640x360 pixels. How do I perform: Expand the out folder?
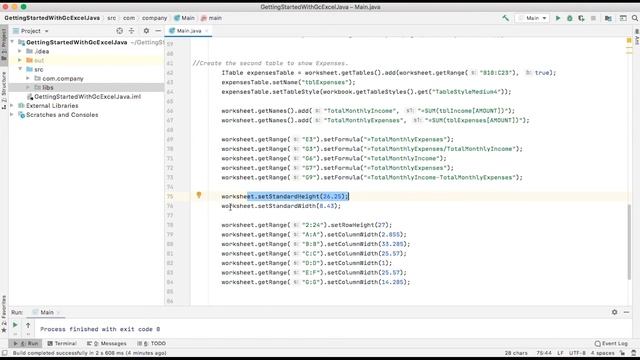click(20, 60)
